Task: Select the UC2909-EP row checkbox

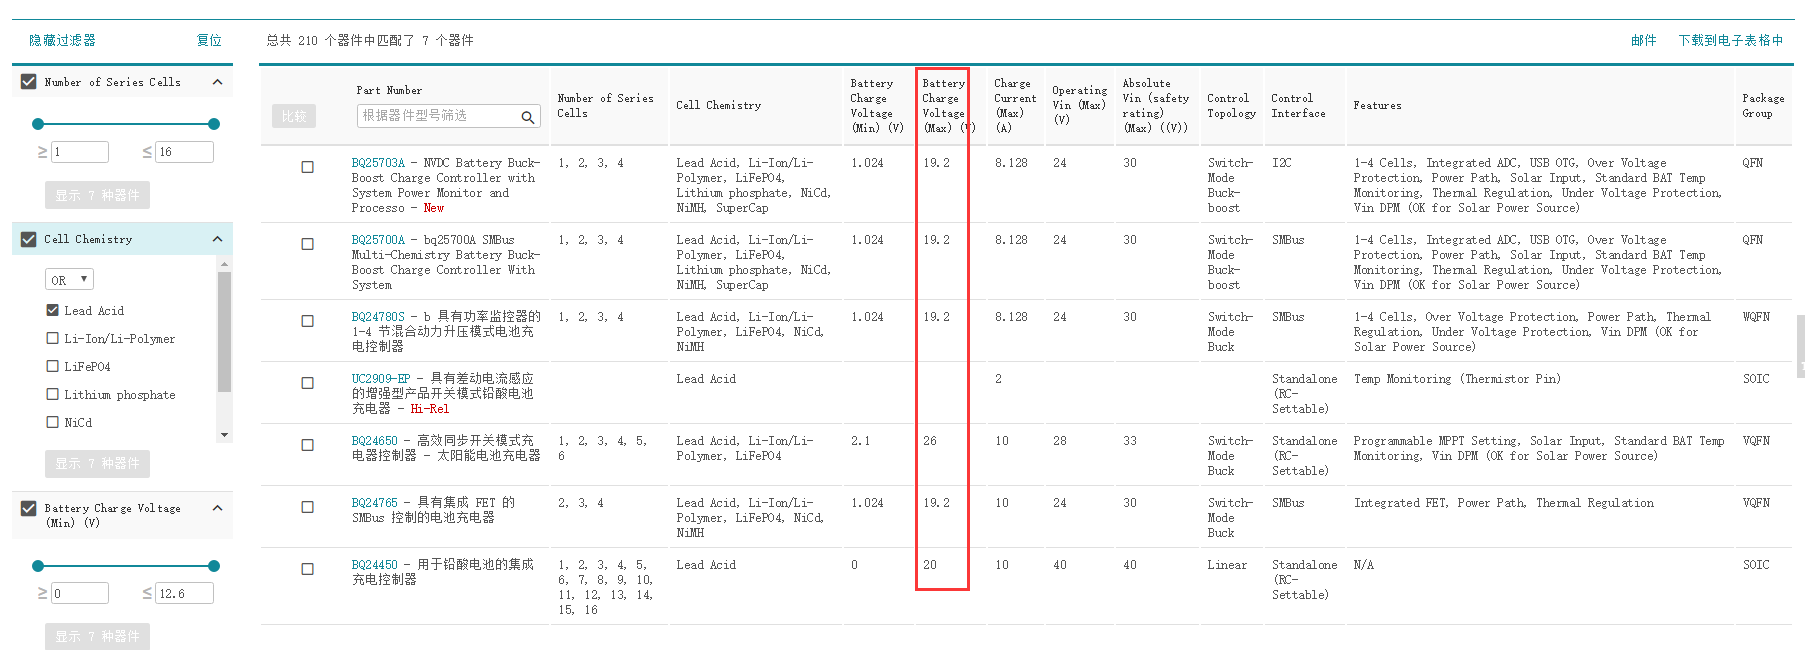Action: point(308,383)
